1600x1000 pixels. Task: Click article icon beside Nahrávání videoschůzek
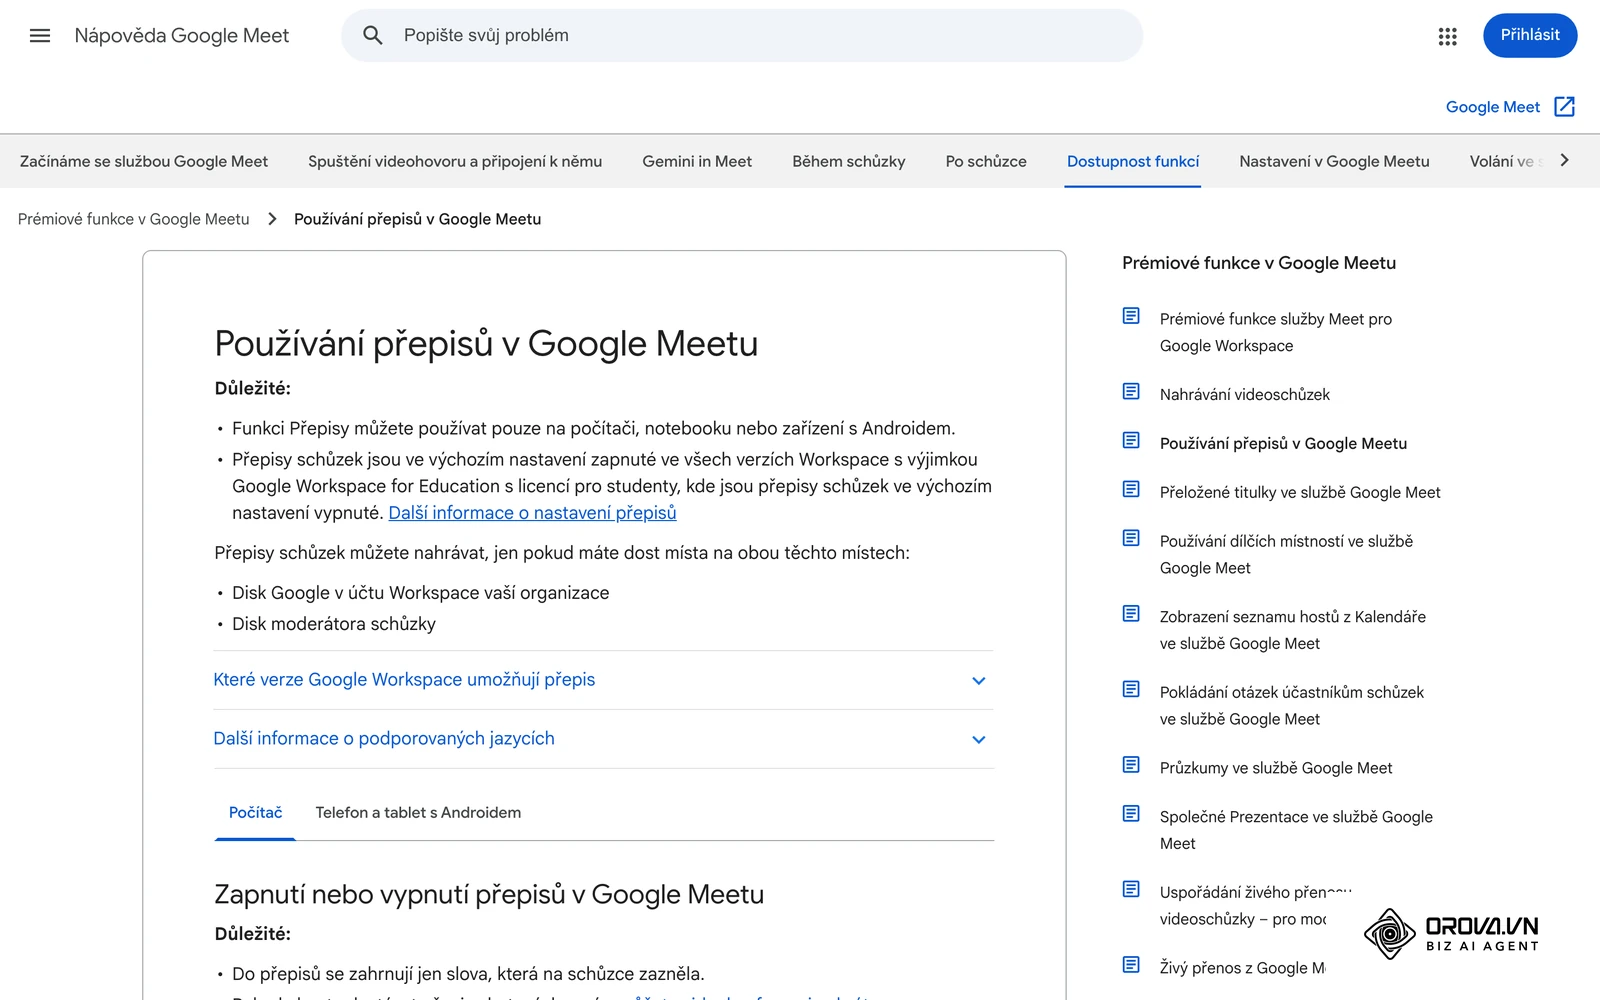[x=1131, y=392]
